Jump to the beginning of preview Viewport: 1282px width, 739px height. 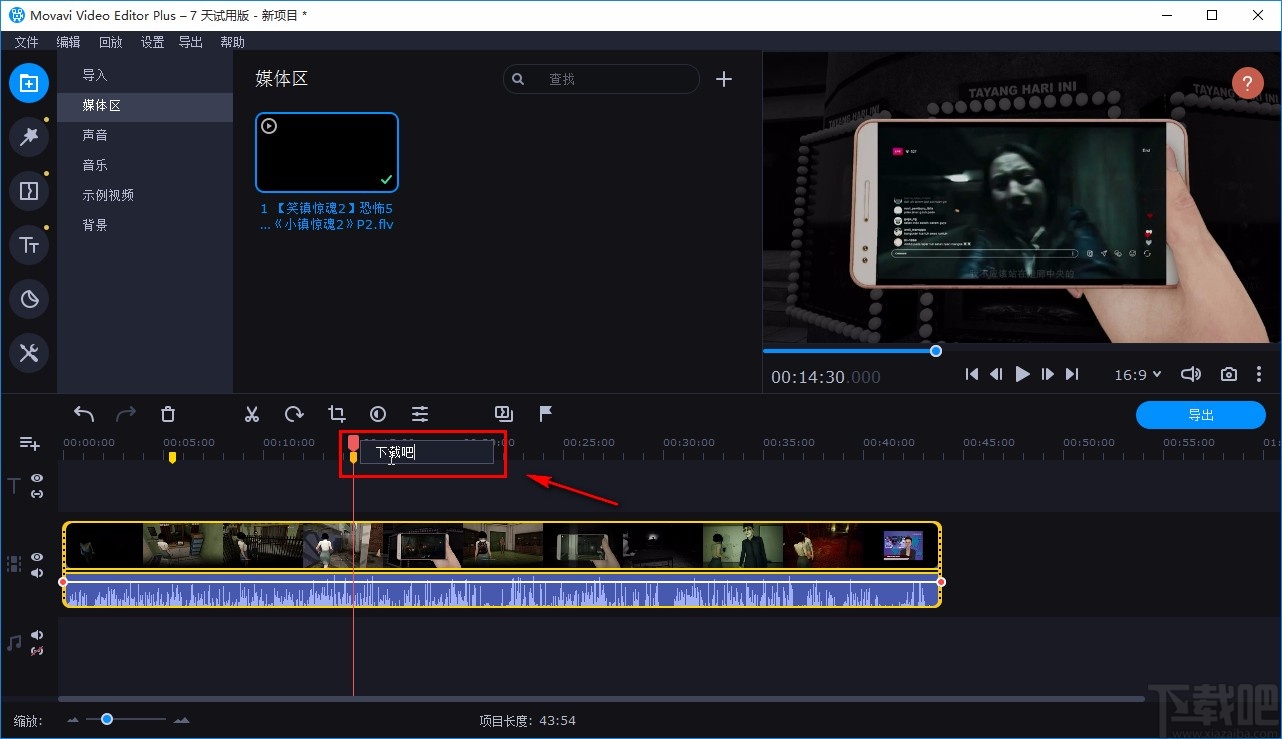click(x=972, y=374)
